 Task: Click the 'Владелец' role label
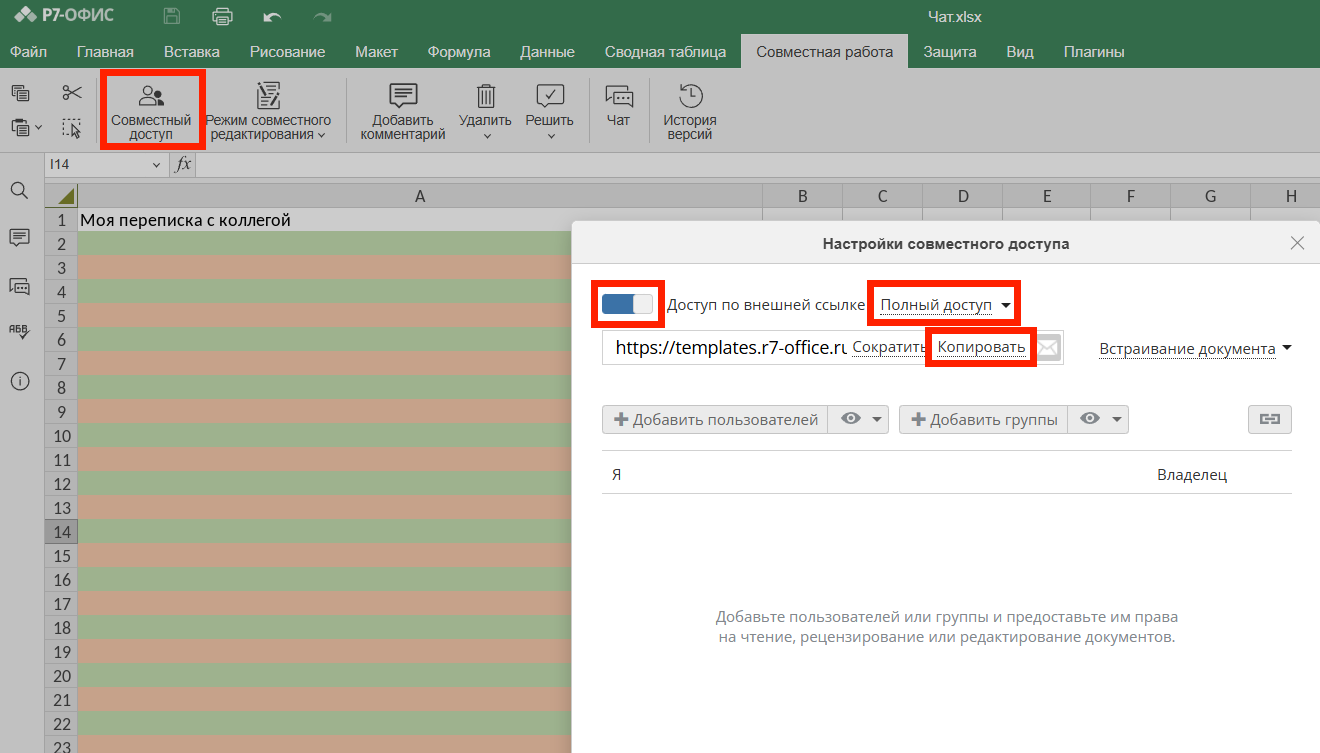coord(1192,474)
